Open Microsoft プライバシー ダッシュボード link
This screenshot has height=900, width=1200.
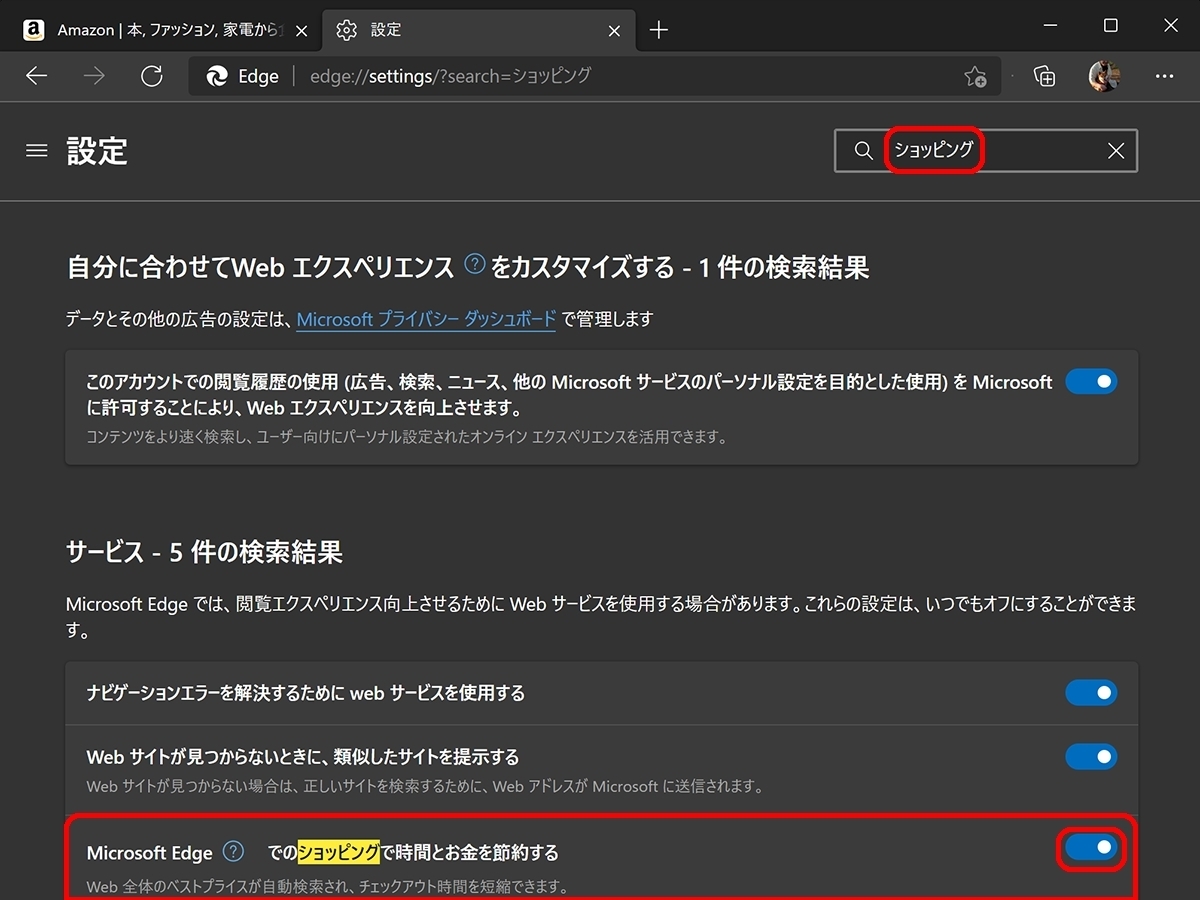point(427,319)
